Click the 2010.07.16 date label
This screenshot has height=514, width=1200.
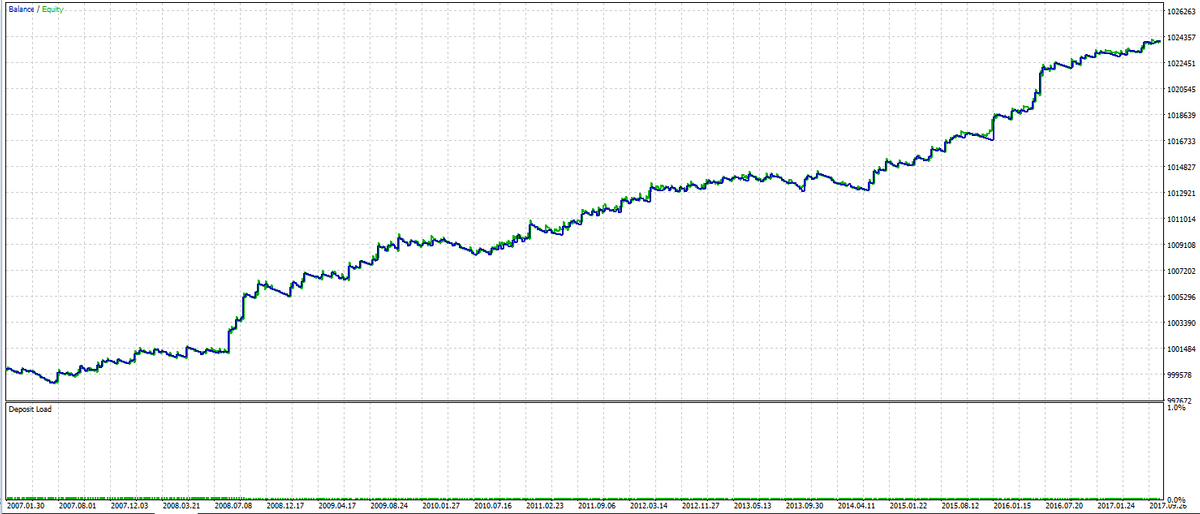(493, 507)
